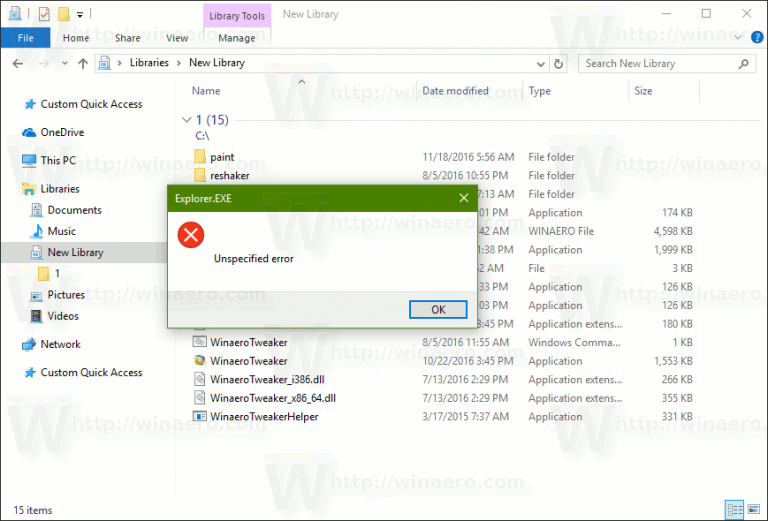The image size is (768, 521).
Task: Click Properties icon in Quick Access Toolbar
Action: point(44,14)
